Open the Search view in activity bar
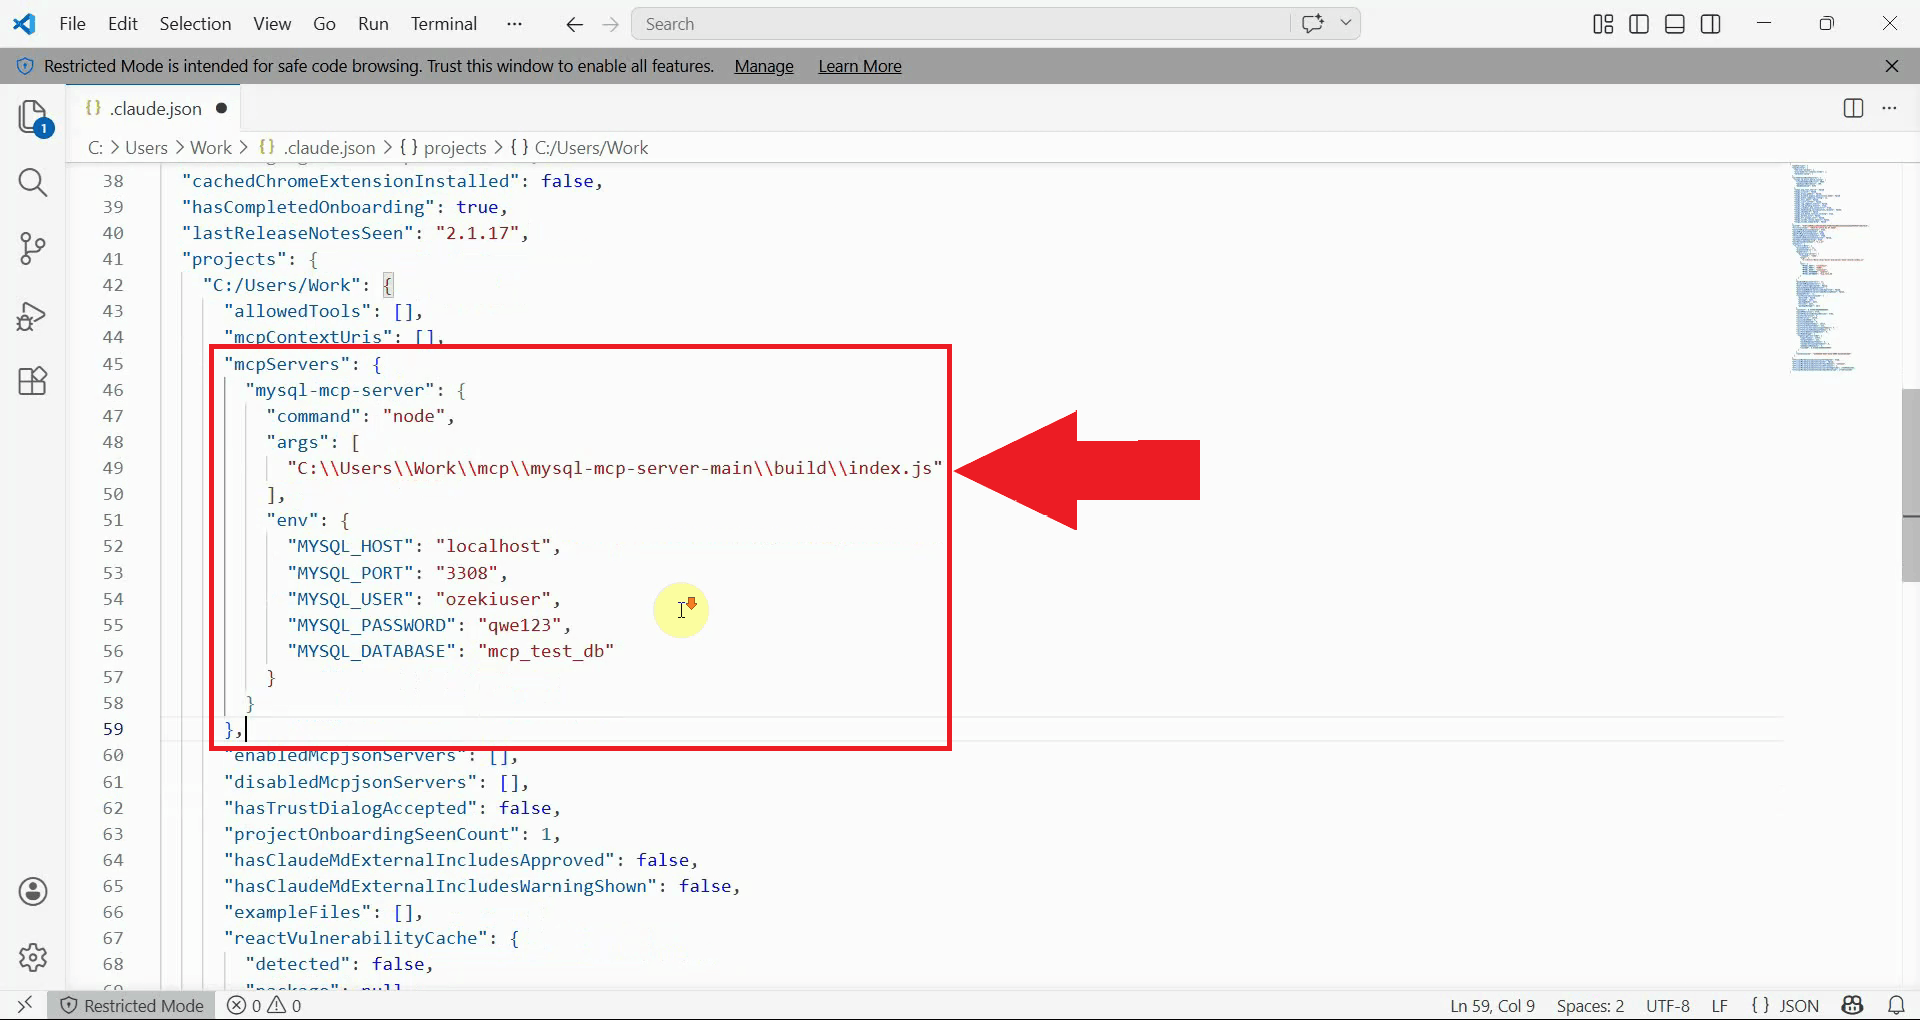The image size is (1920, 1020). pos(33,183)
